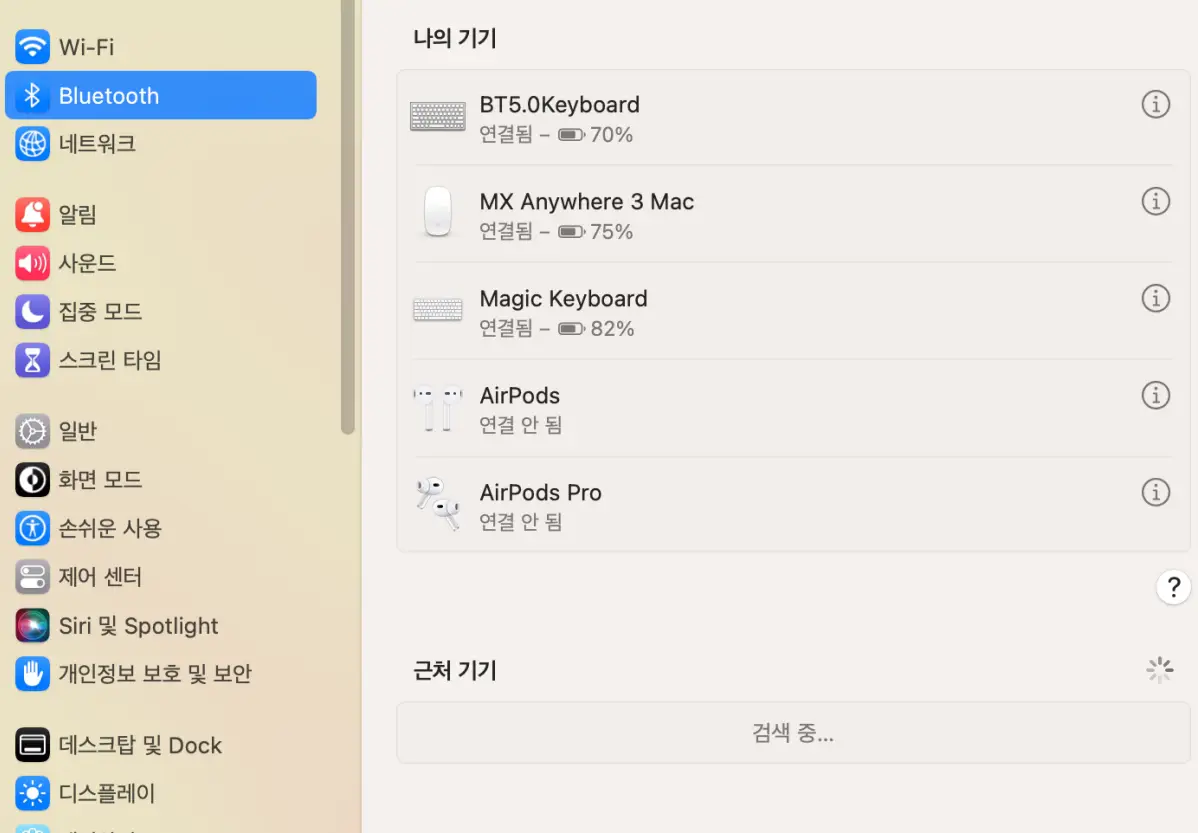Select the 알림 sidebar label
Screen dimensions: 1198x833
pyautogui.click(x=78, y=215)
